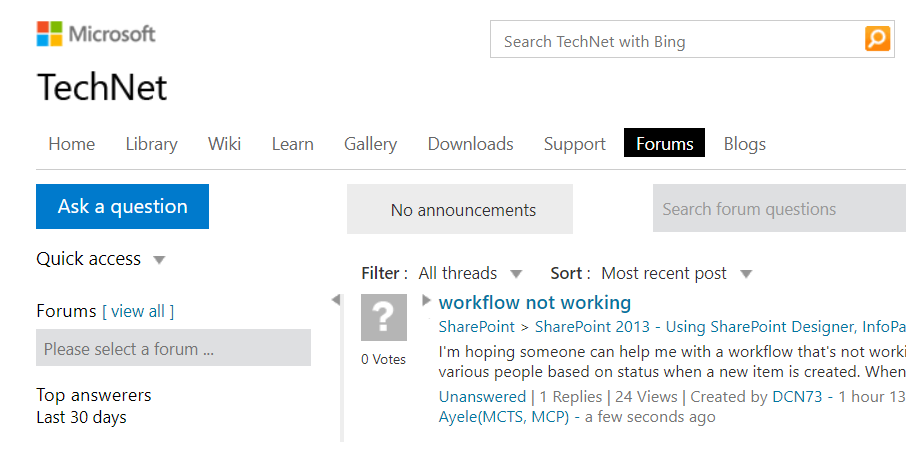906x457 pixels.
Task: Click the Ask a question button
Action: coord(122,206)
